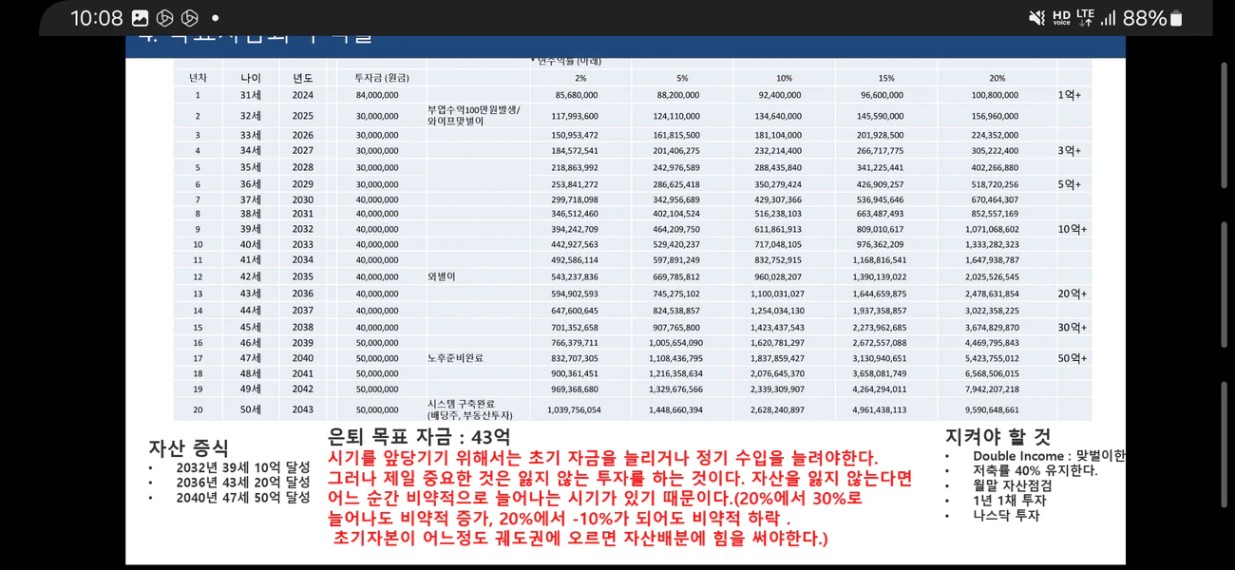Image resolution: width=1235 pixels, height=570 pixels.
Task: Tap the LTE network indicator
Action: (x=1086, y=18)
